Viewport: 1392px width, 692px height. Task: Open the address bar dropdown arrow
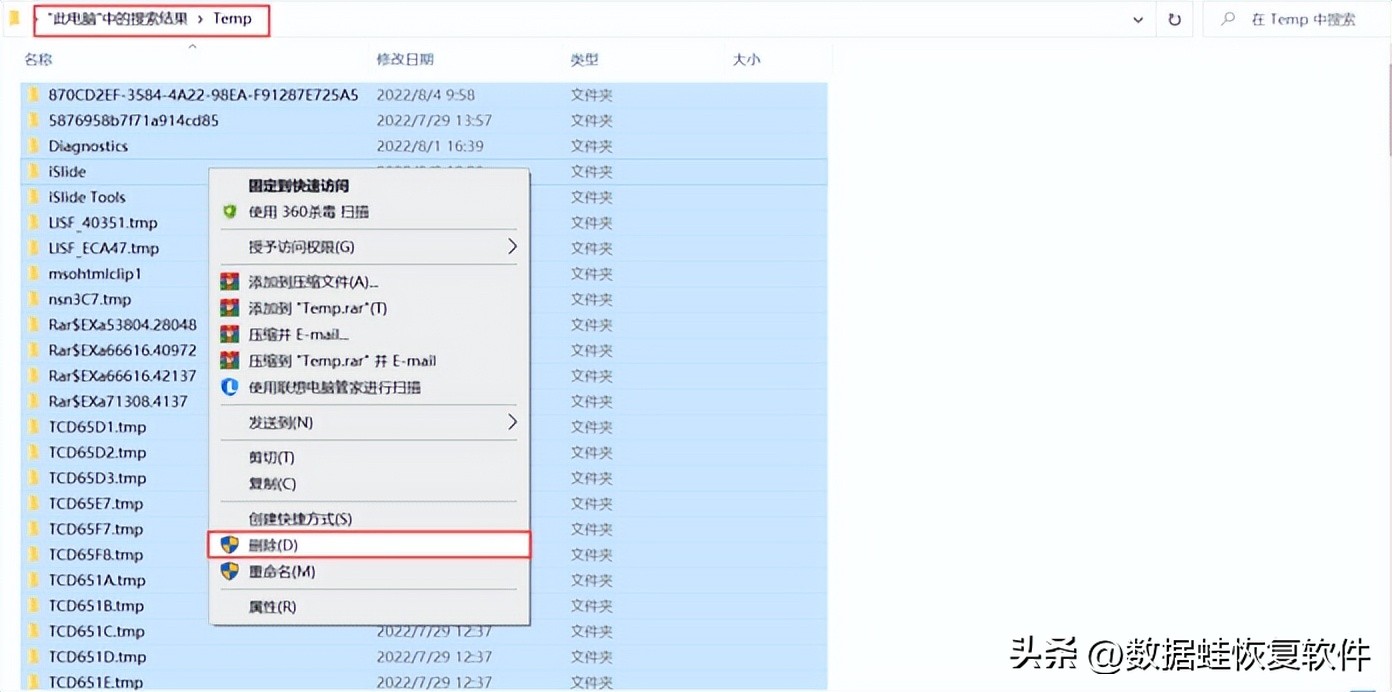click(x=1137, y=19)
